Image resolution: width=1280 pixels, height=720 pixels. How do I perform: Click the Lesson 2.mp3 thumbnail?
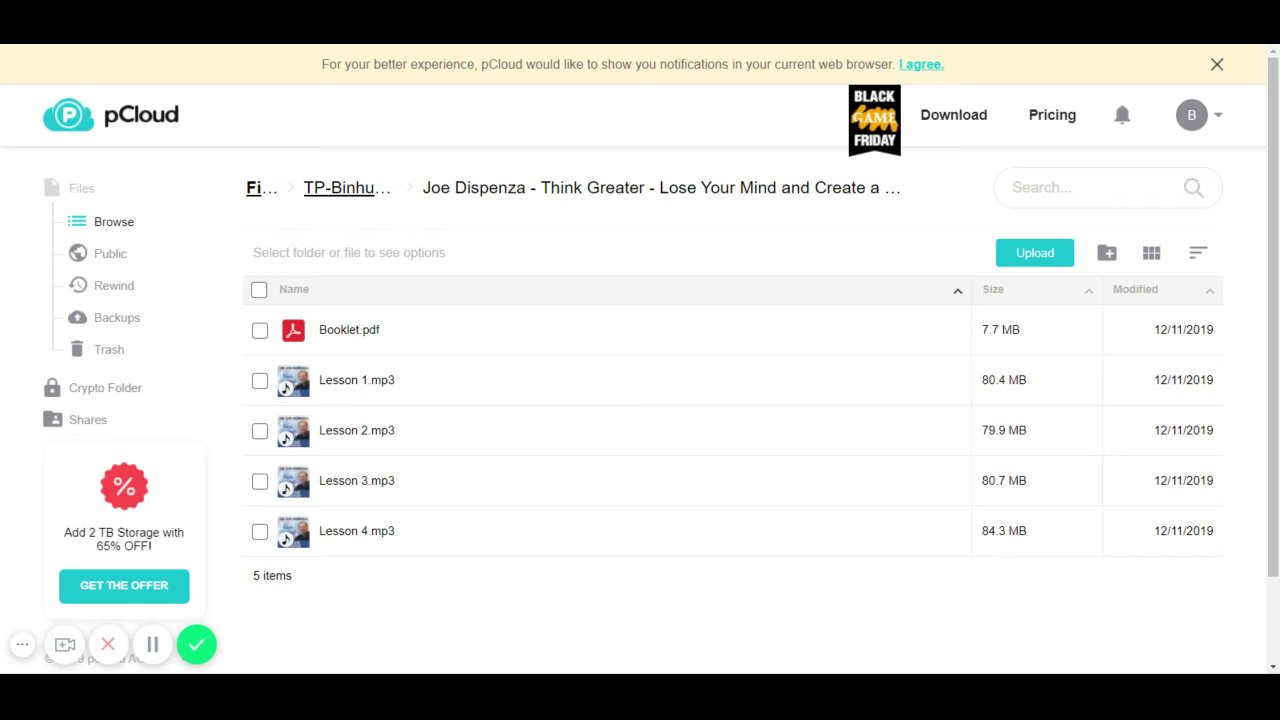[x=293, y=431]
